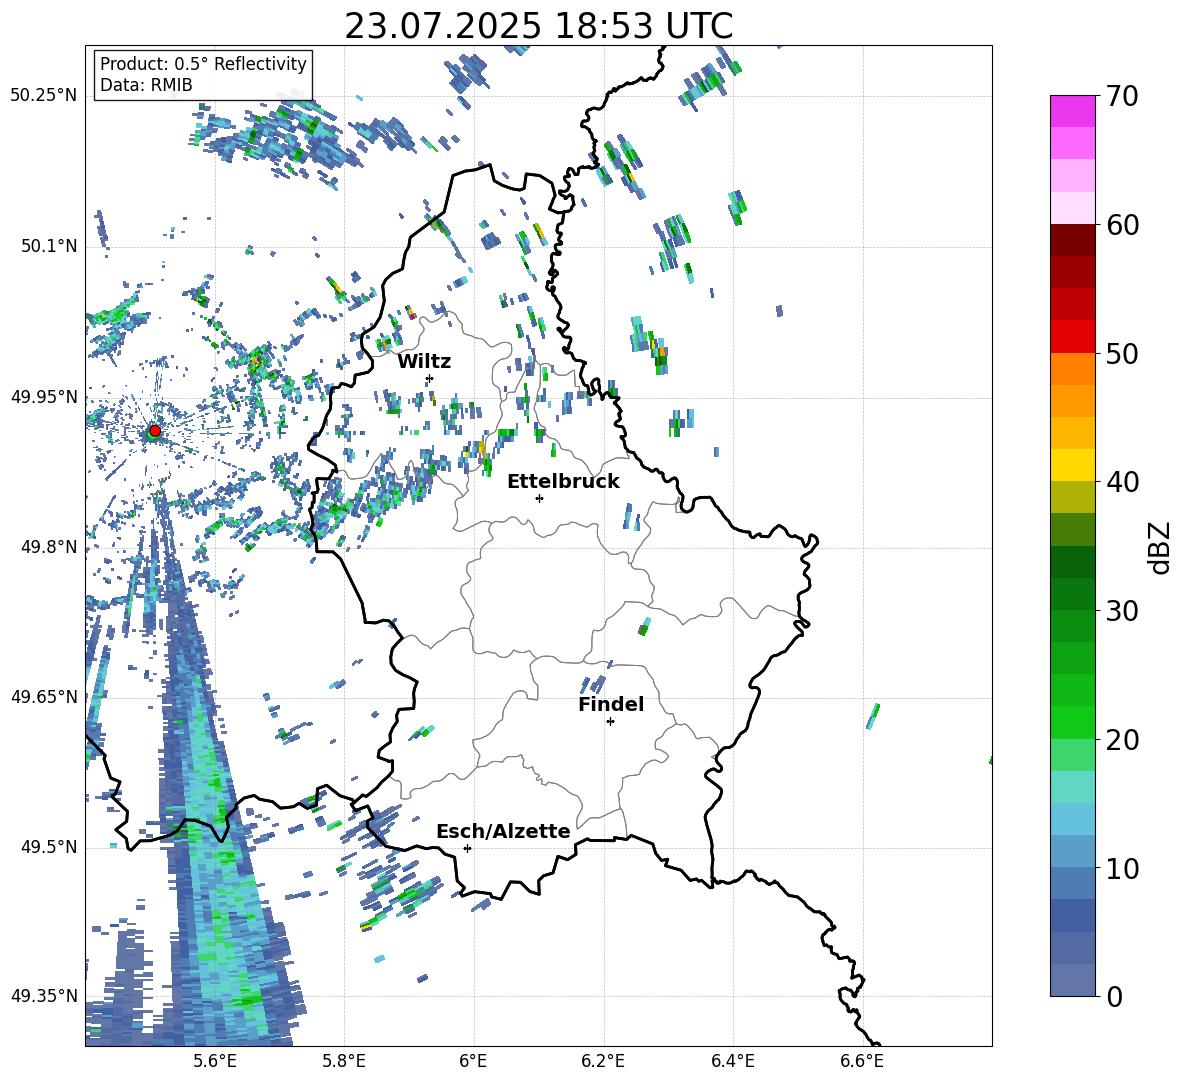Click the latitude label 49.95°N
This screenshot has height=1081, width=1184.
(44, 397)
